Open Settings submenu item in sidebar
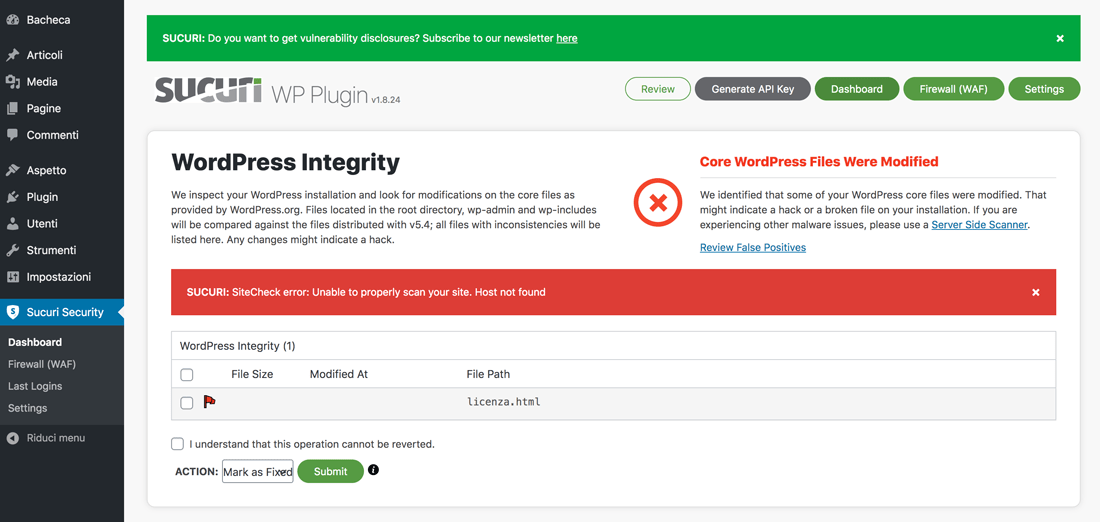The width and height of the screenshot is (1100, 522). click(27, 408)
